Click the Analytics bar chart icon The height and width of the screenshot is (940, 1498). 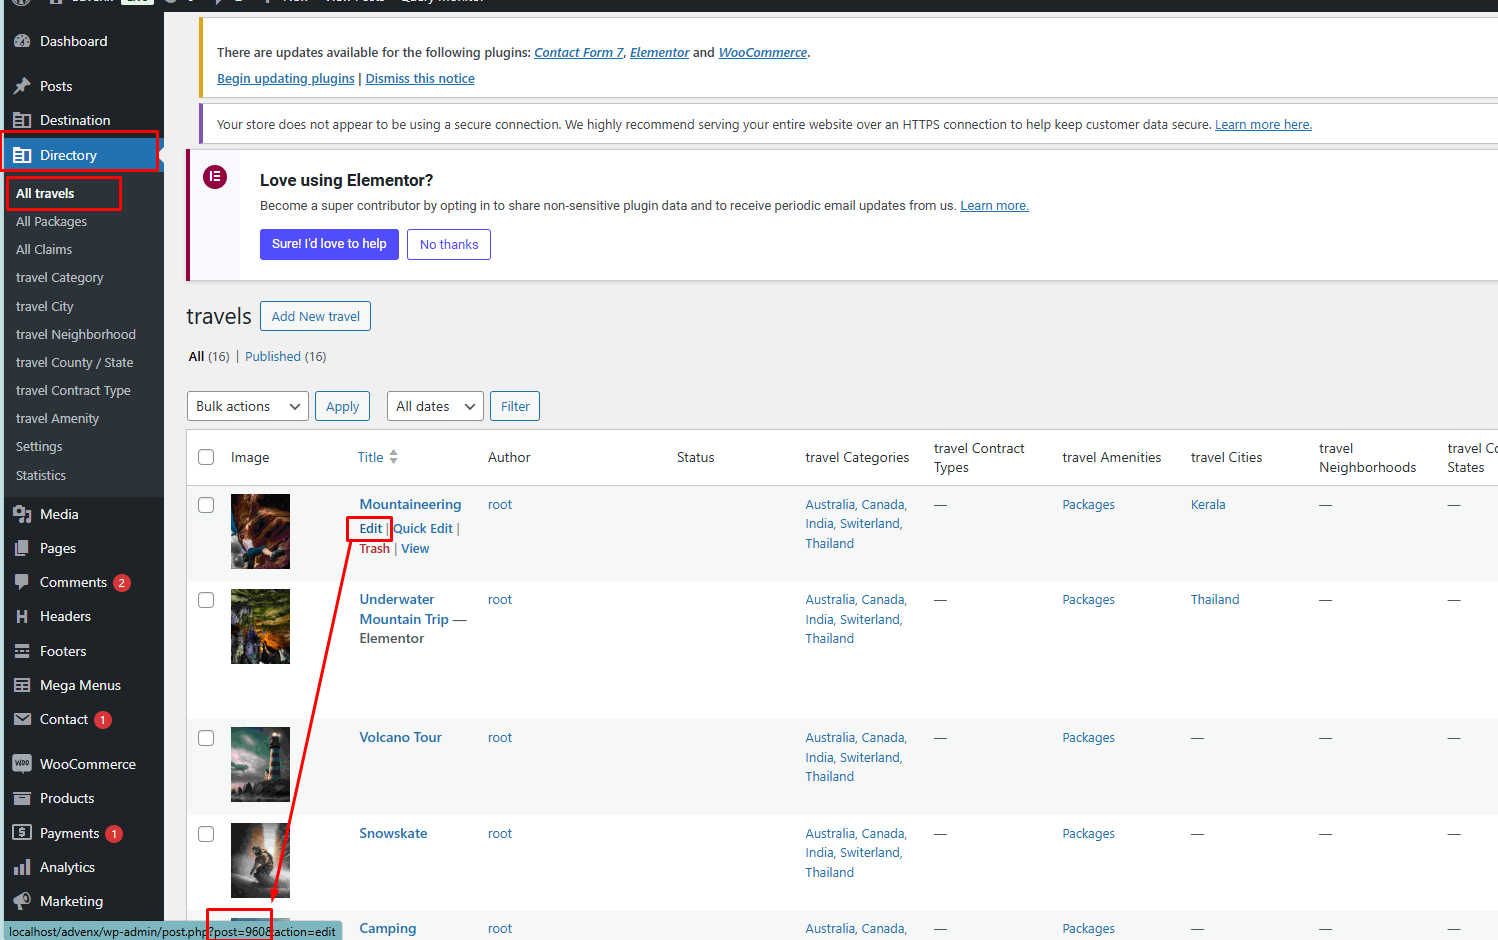click(x=22, y=867)
